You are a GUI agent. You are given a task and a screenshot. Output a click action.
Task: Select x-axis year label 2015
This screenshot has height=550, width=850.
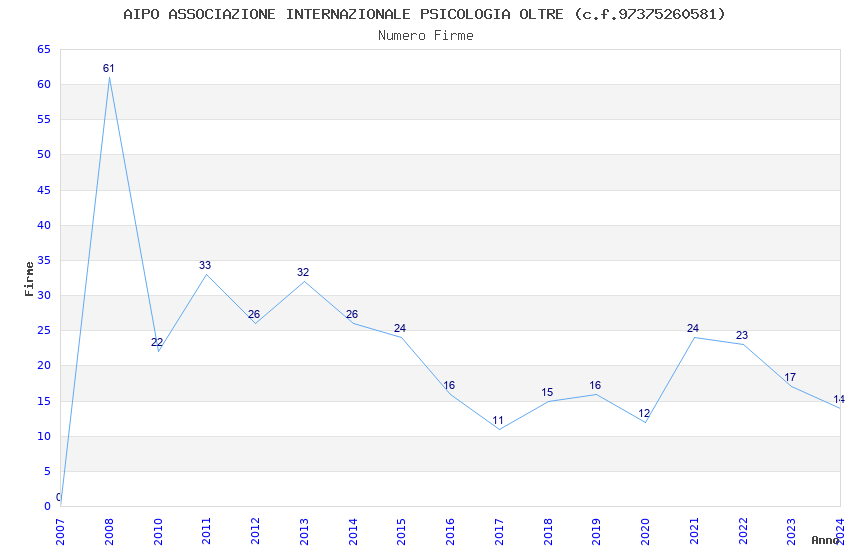pos(402,532)
